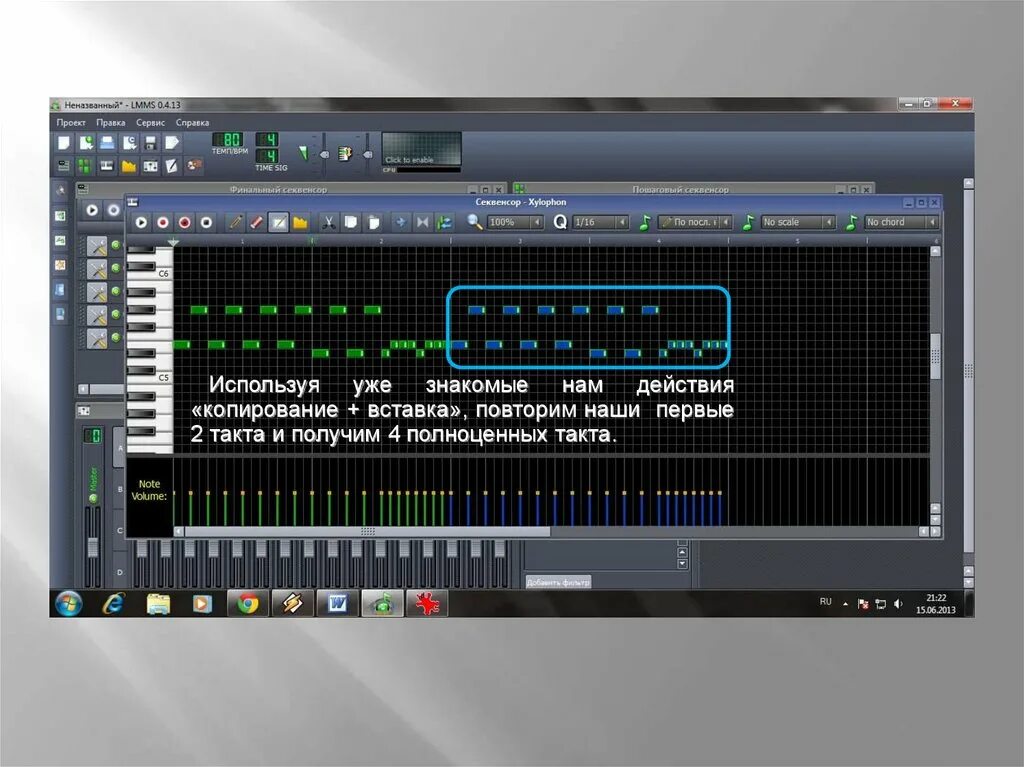Select the pencil draw tool in piano roll

pyautogui.click(x=235, y=222)
